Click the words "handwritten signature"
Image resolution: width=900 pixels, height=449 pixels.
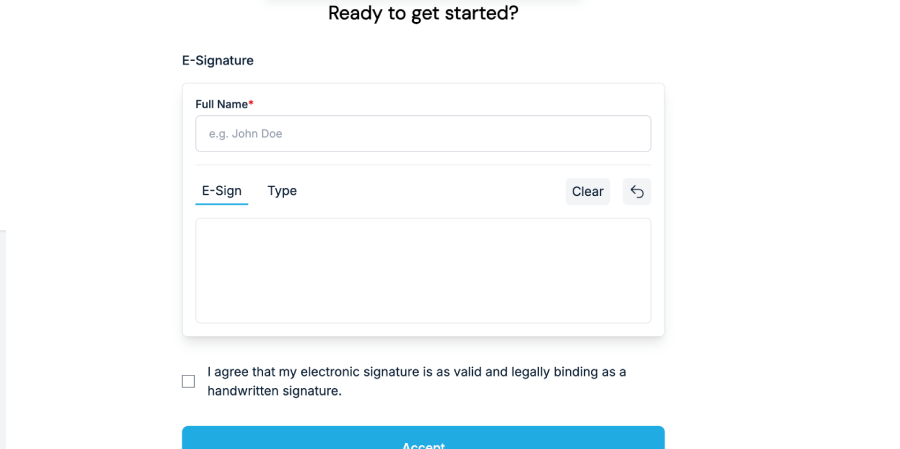click(275, 391)
